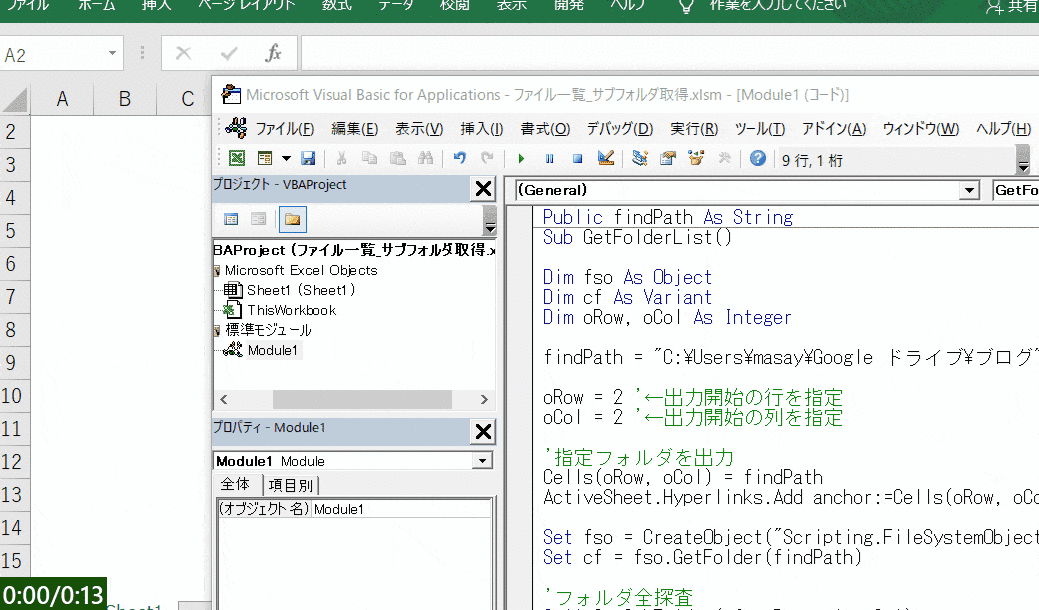Click the VBA control icon left of ファイル menu
1039x610 pixels.
pos(236,128)
